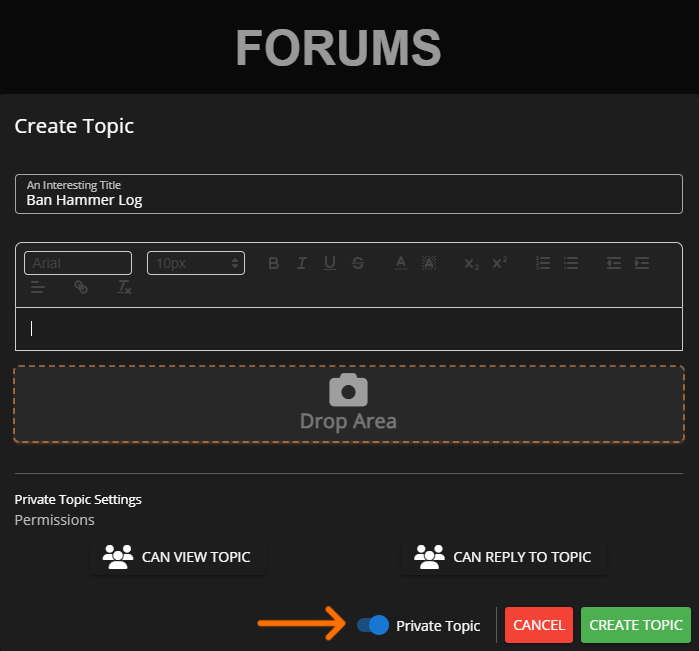
Task: Click the insert link icon
Action: click(81, 287)
